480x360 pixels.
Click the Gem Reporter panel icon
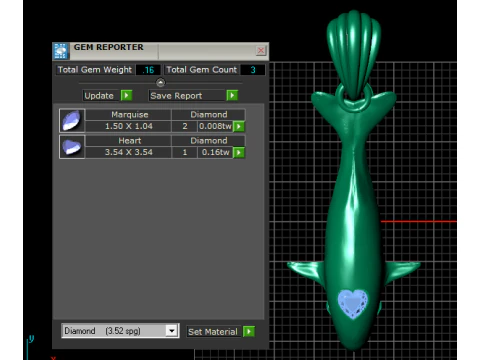pyautogui.click(x=60, y=51)
